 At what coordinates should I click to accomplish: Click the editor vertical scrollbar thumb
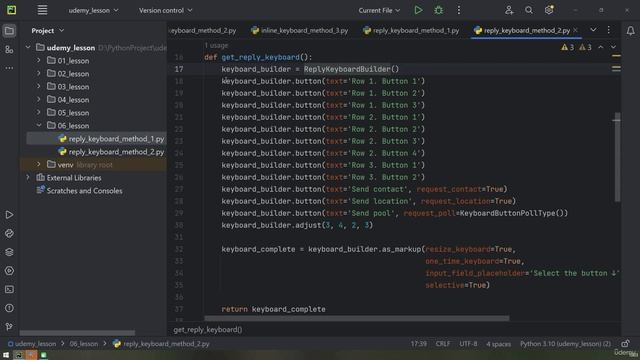(x=617, y=157)
